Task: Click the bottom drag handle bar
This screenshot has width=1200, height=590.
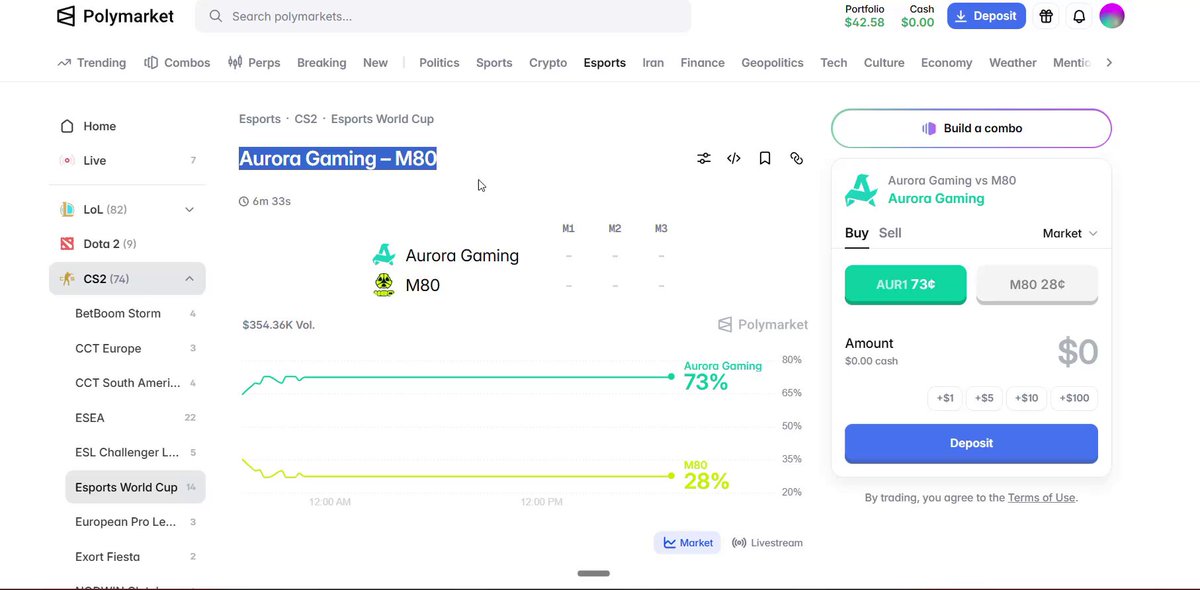Action: click(x=594, y=573)
